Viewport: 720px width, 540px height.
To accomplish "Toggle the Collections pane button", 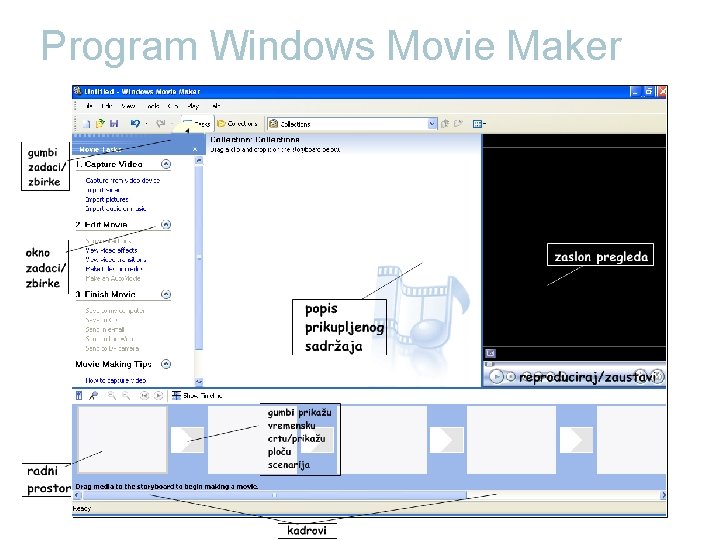I will tap(237, 124).
